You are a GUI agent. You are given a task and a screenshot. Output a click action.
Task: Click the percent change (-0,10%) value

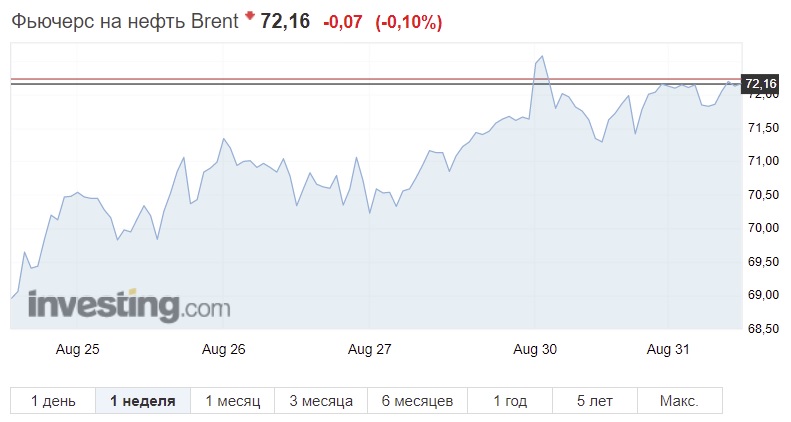click(409, 22)
